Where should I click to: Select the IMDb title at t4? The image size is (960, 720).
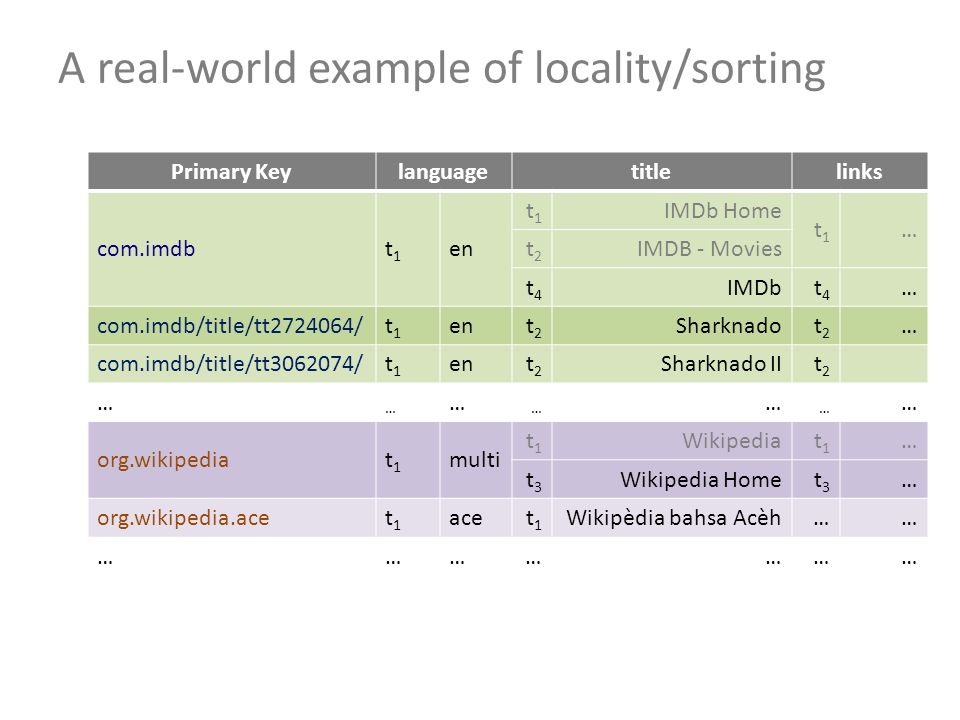click(x=672, y=287)
